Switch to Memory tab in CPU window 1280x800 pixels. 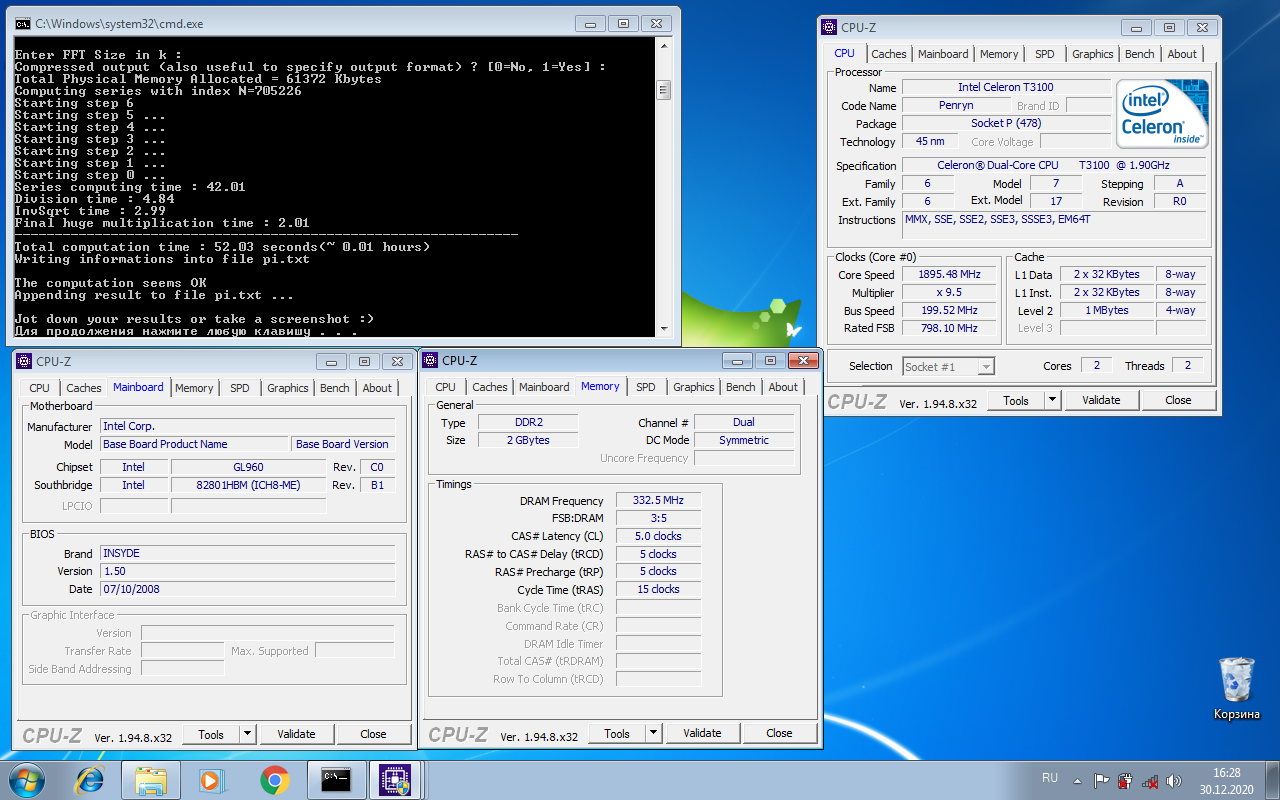click(999, 54)
